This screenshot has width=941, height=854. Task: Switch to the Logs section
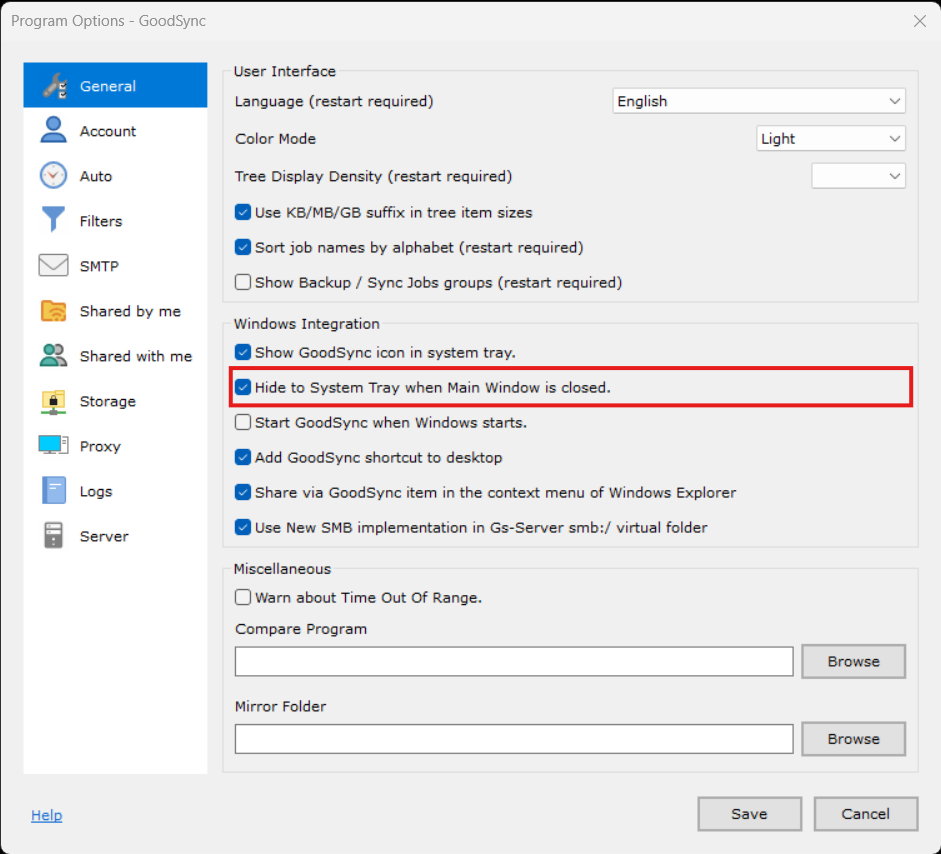click(x=96, y=491)
